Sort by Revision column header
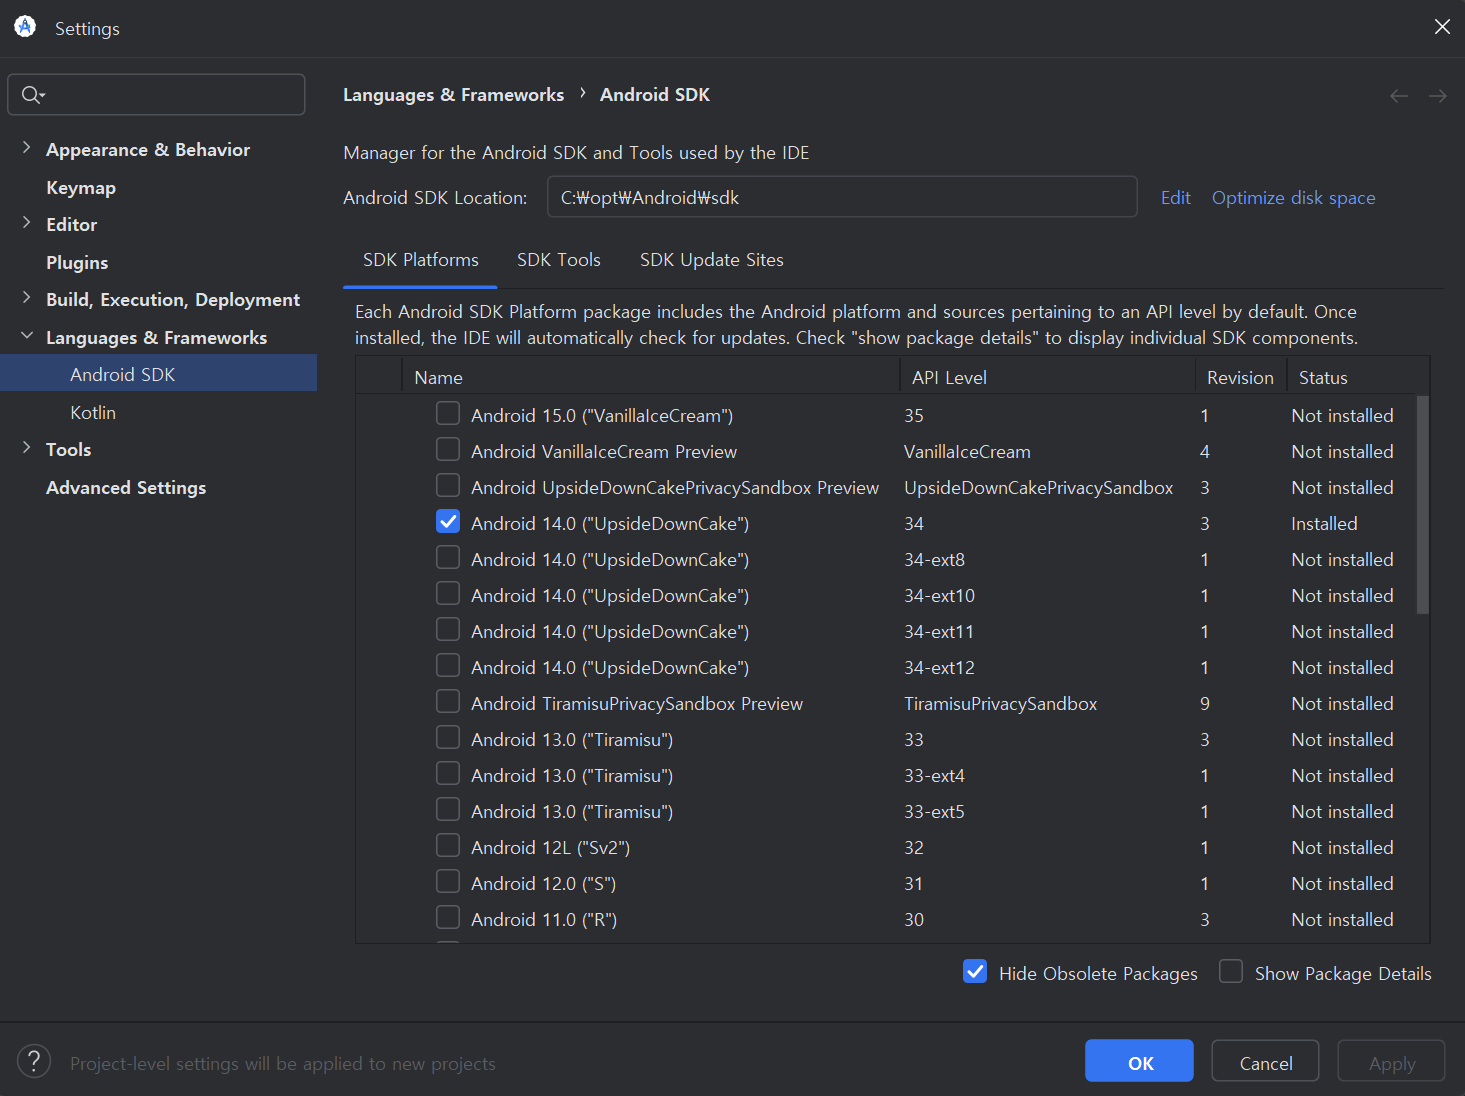Viewport: 1465px width, 1096px height. pos(1240,377)
